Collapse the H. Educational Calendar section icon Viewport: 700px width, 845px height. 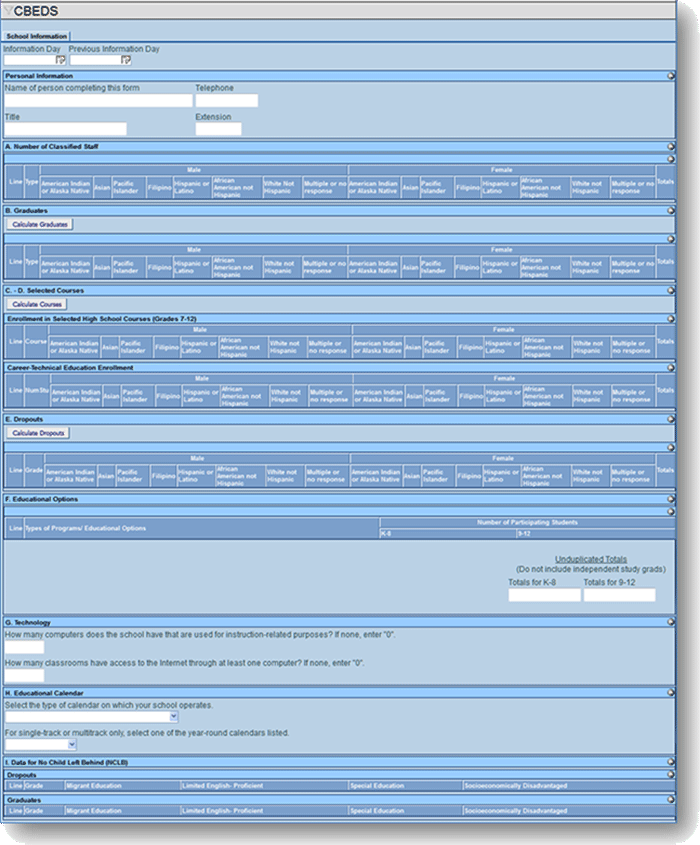(x=670, y=693)
